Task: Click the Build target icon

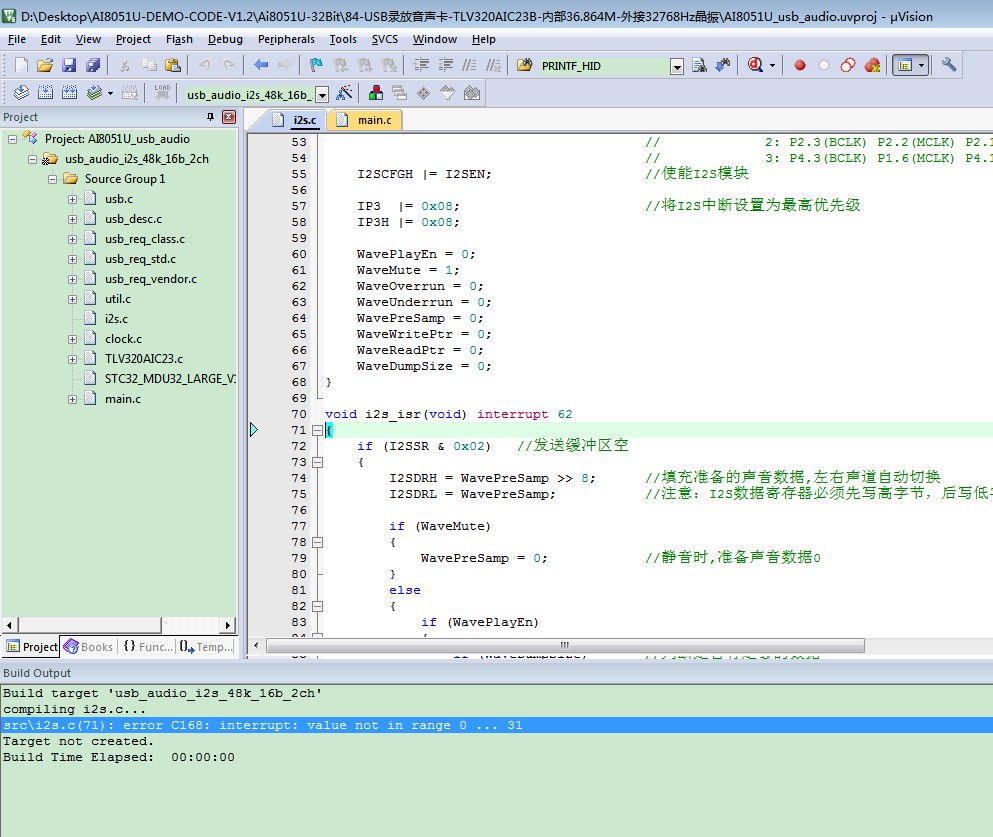Action: pyautogui.click(x=45, y=93)
